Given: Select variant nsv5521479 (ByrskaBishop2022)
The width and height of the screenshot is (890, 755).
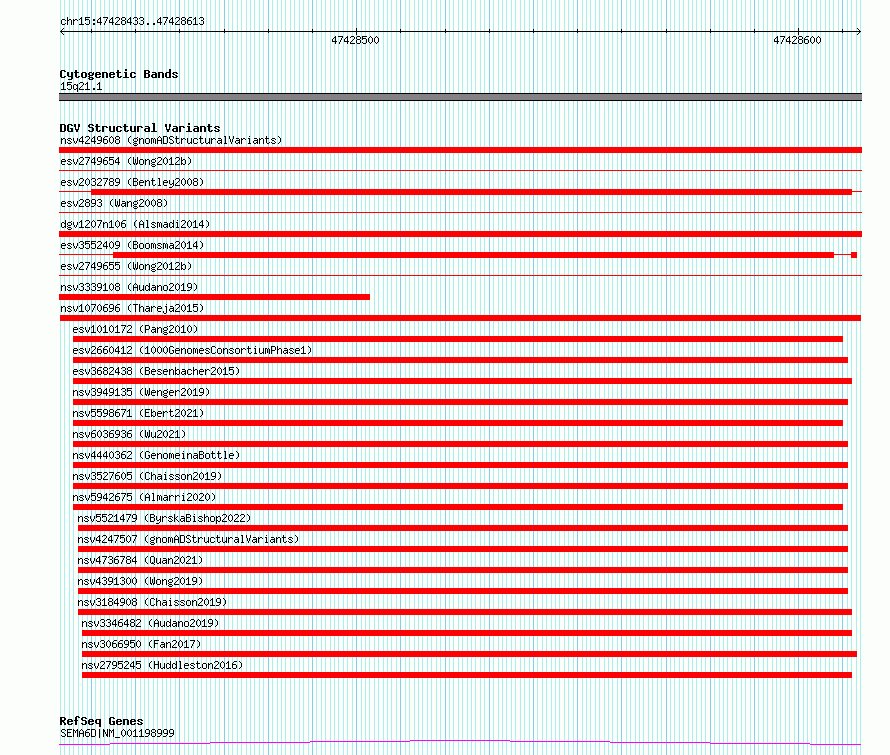Looking at the screenshot, I should click(164, 518).
